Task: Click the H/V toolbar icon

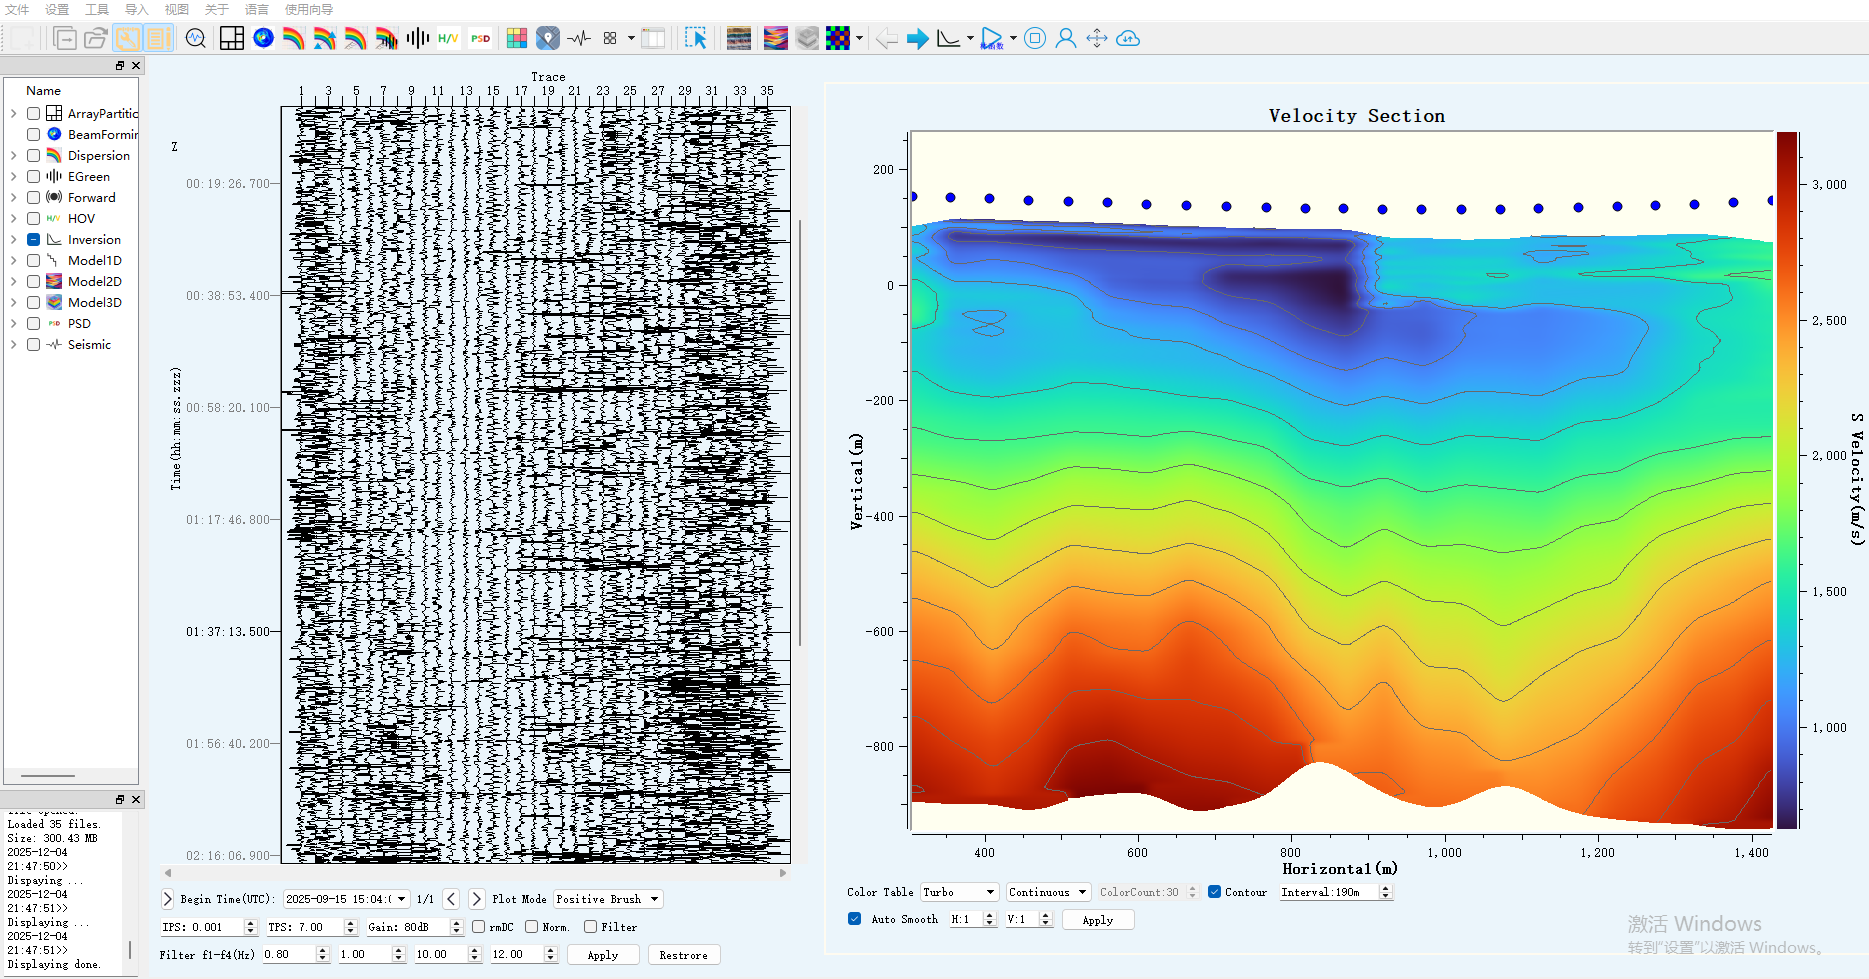Action: (x=448, y=39)
